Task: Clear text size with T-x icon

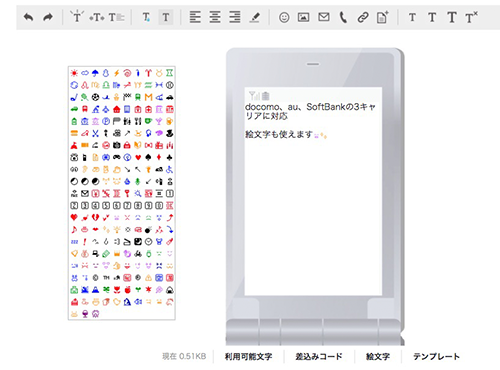Action: (471, 17)
